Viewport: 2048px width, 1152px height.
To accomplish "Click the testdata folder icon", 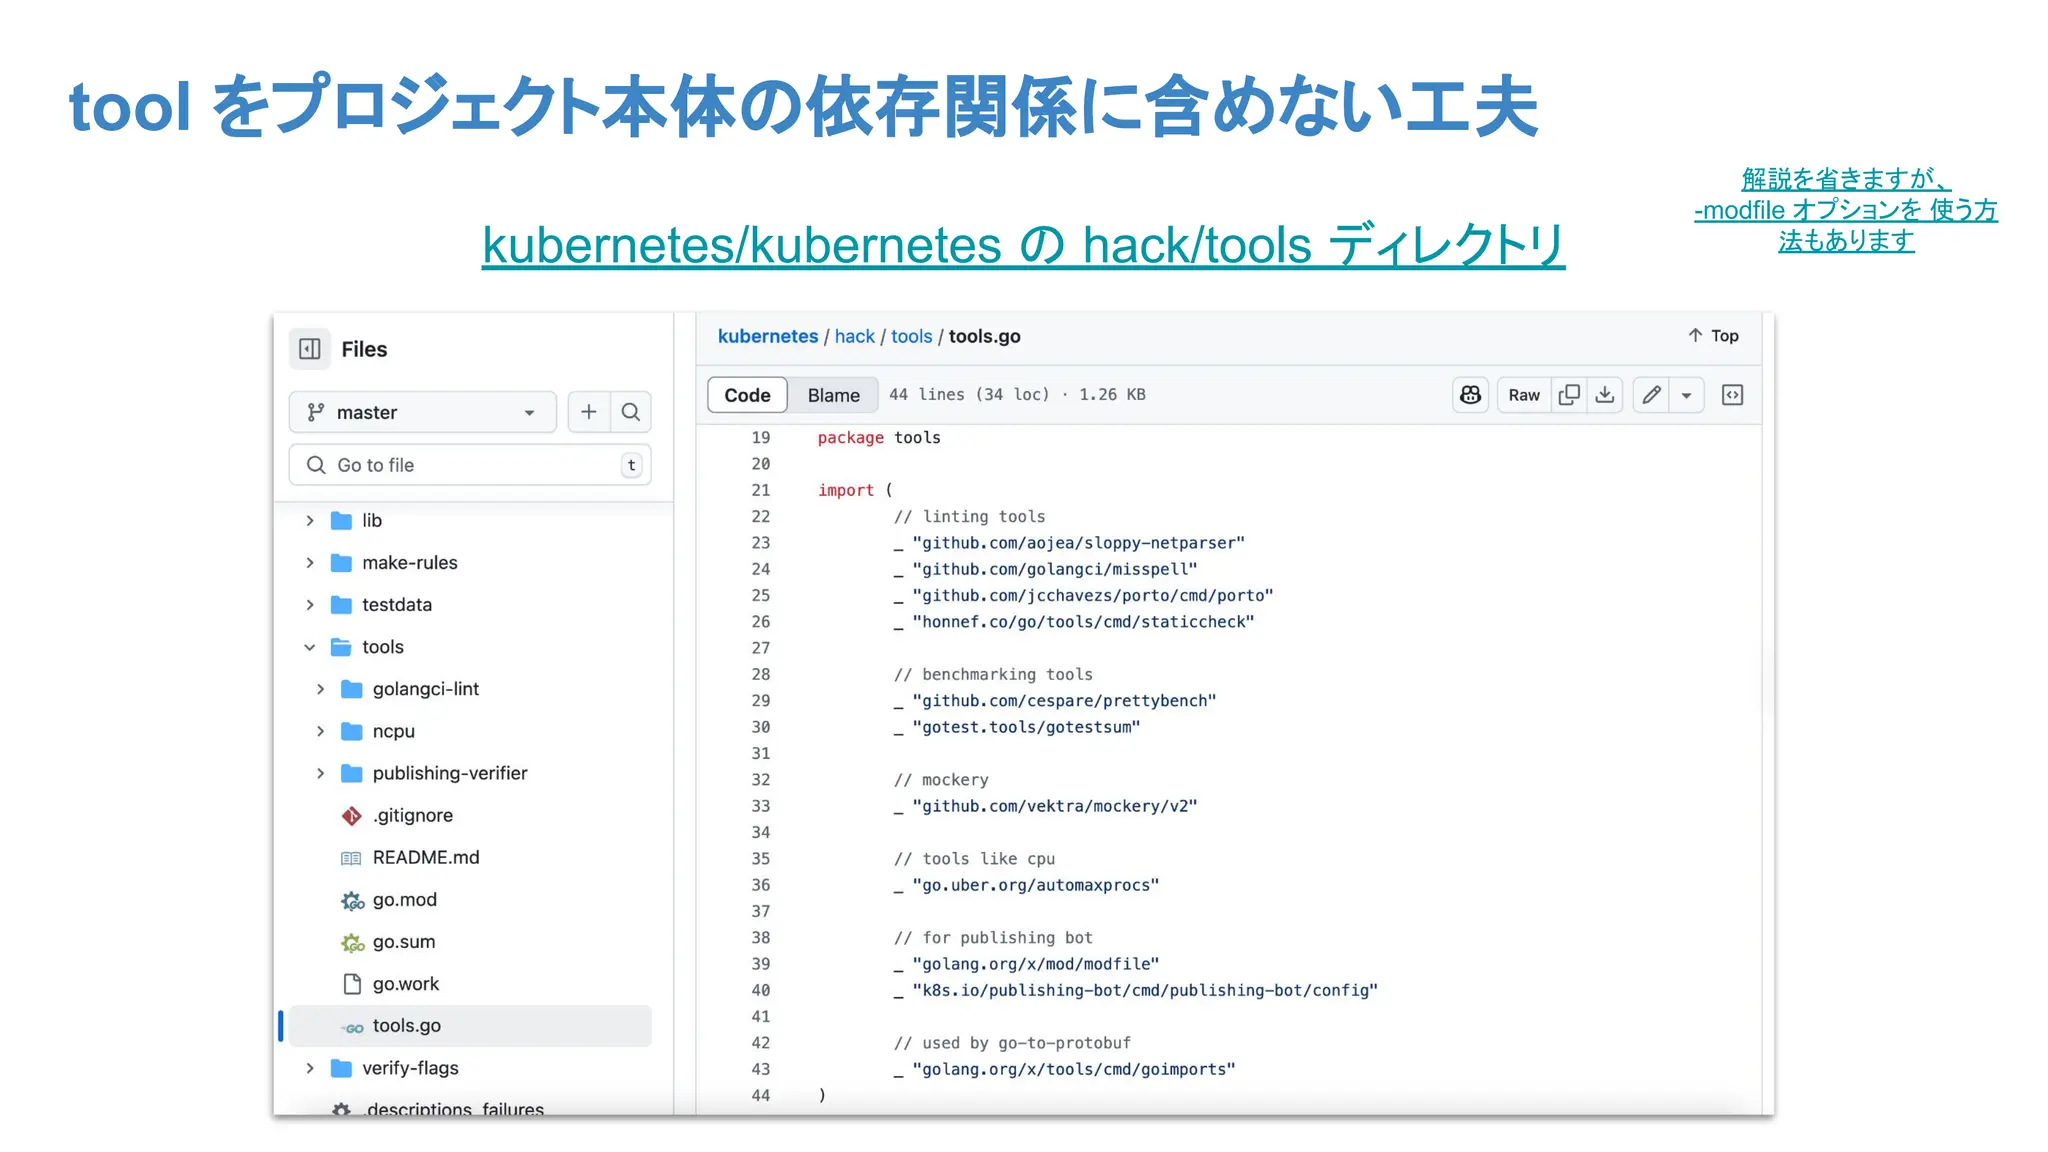I will [341, 605].
